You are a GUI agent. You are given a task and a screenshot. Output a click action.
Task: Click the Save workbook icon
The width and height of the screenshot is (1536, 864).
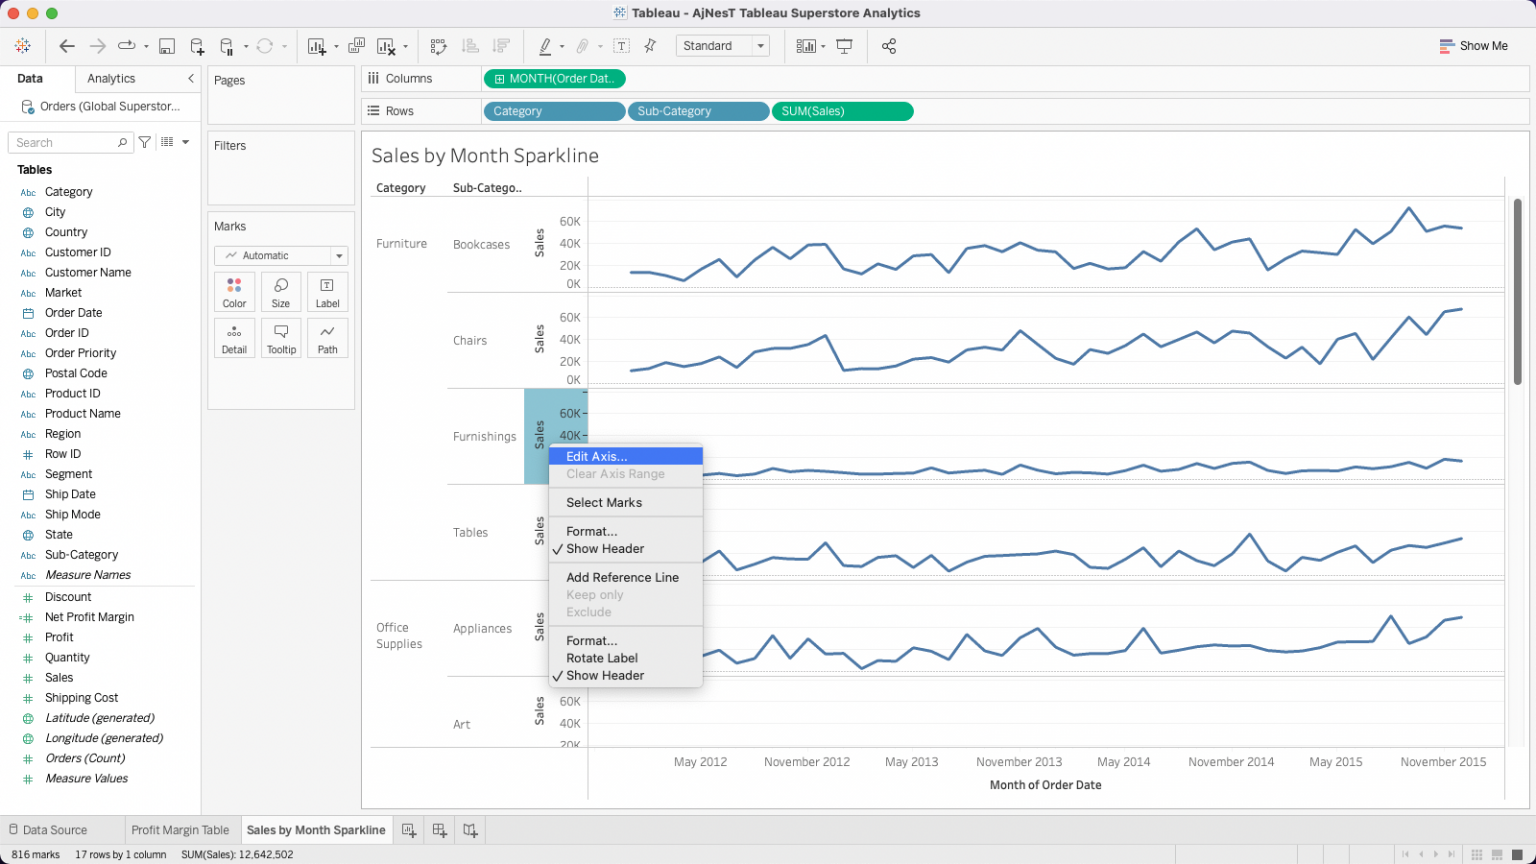click(x=167, y=46)
